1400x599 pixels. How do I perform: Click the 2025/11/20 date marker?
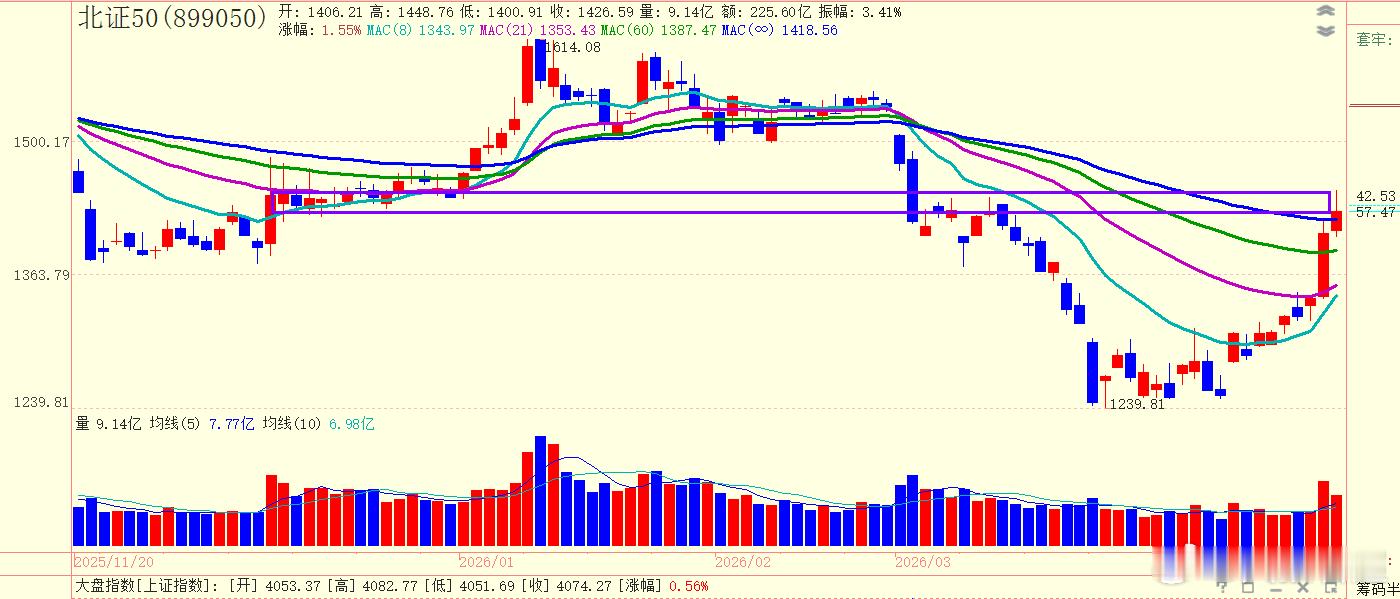coord(114,562)
